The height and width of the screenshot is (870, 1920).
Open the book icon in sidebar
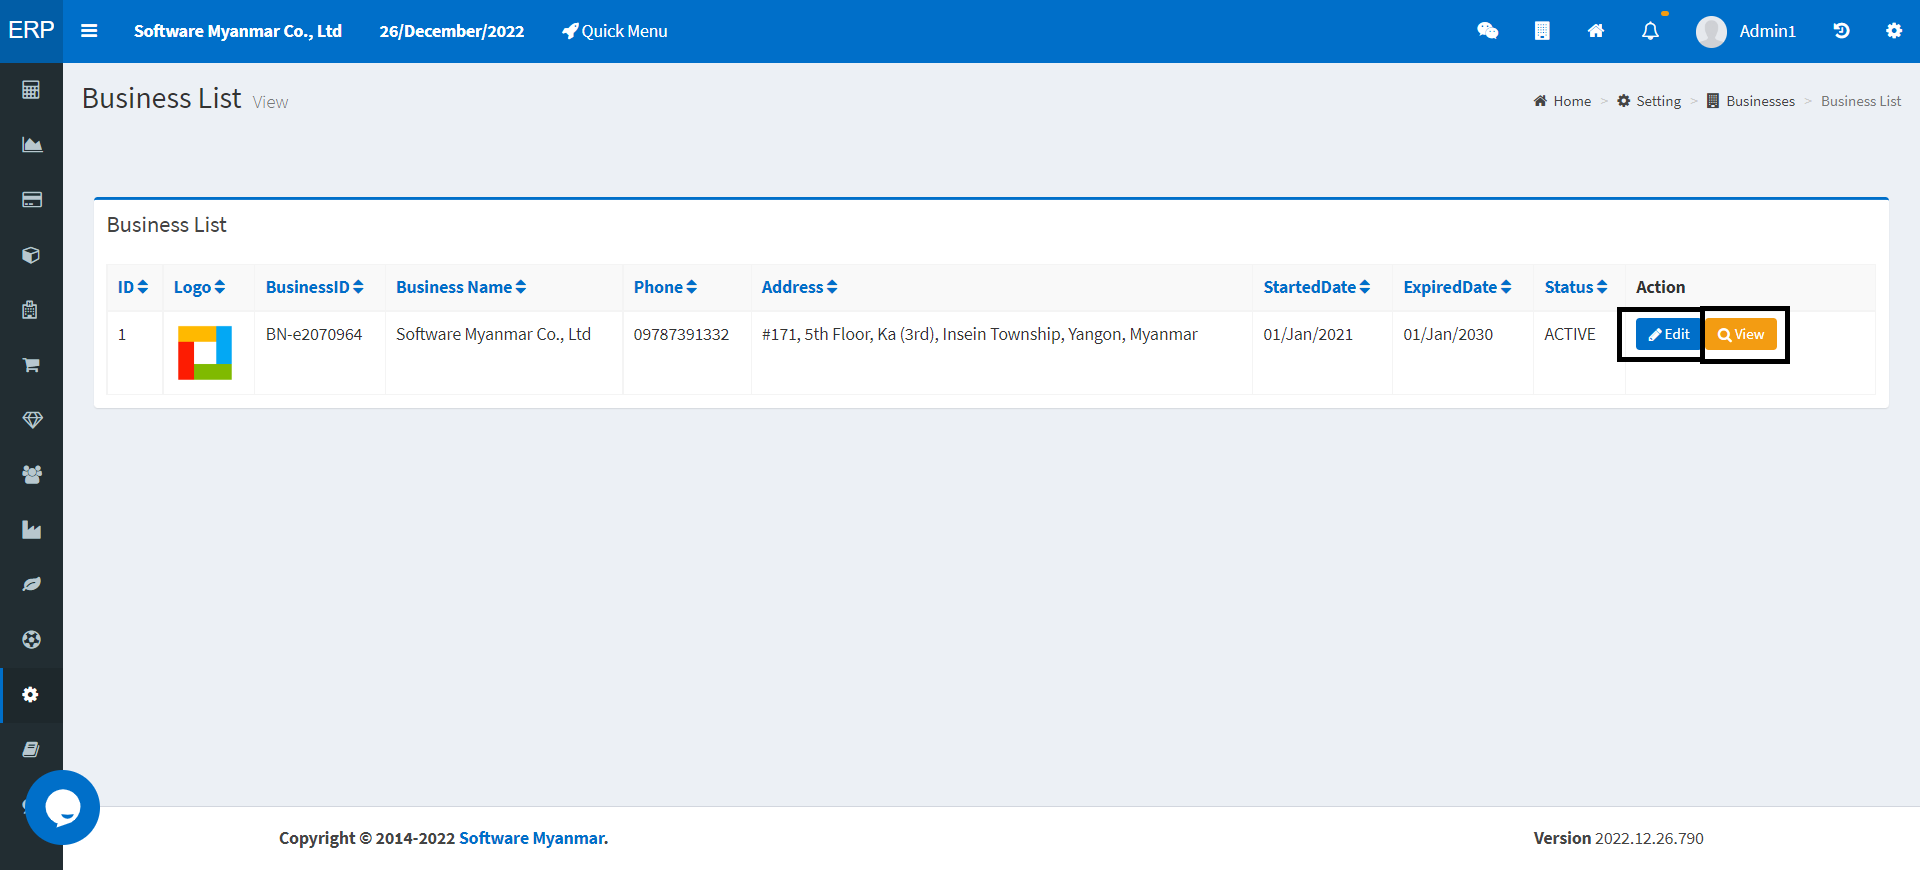(x=31, y=749)
